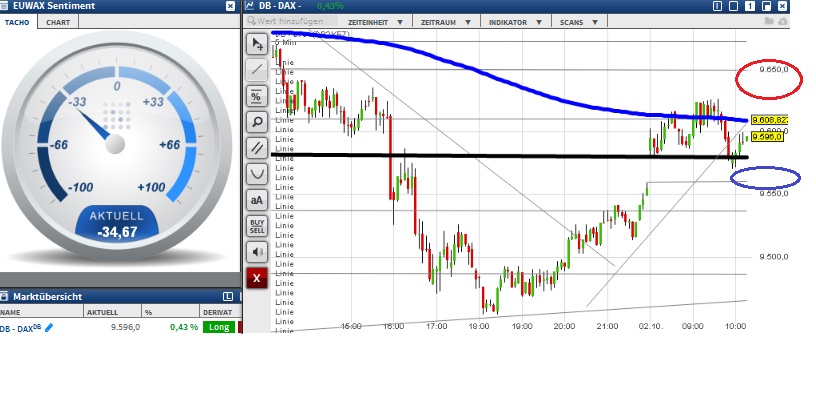
Task: Click the split-column layout icon in chart title bar
Action: (x=718, y=6)
